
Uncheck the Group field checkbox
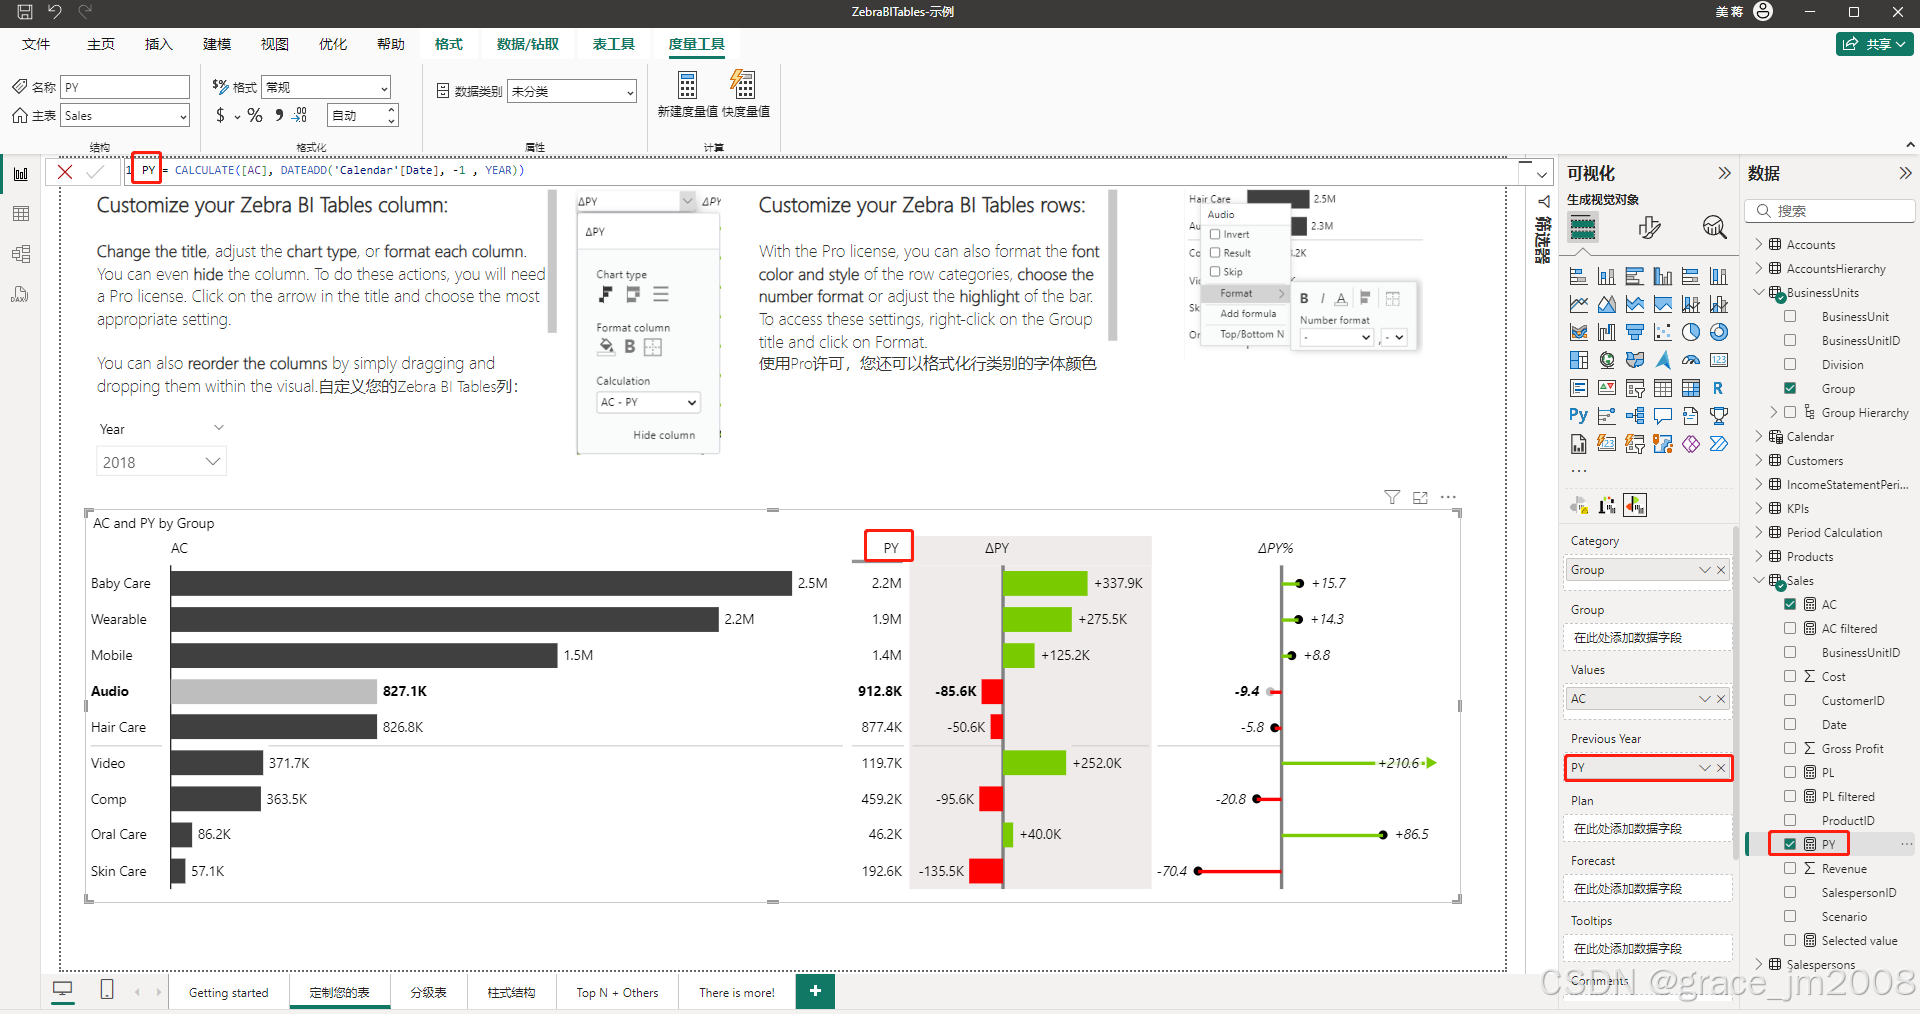click(x=1790, y=389)
